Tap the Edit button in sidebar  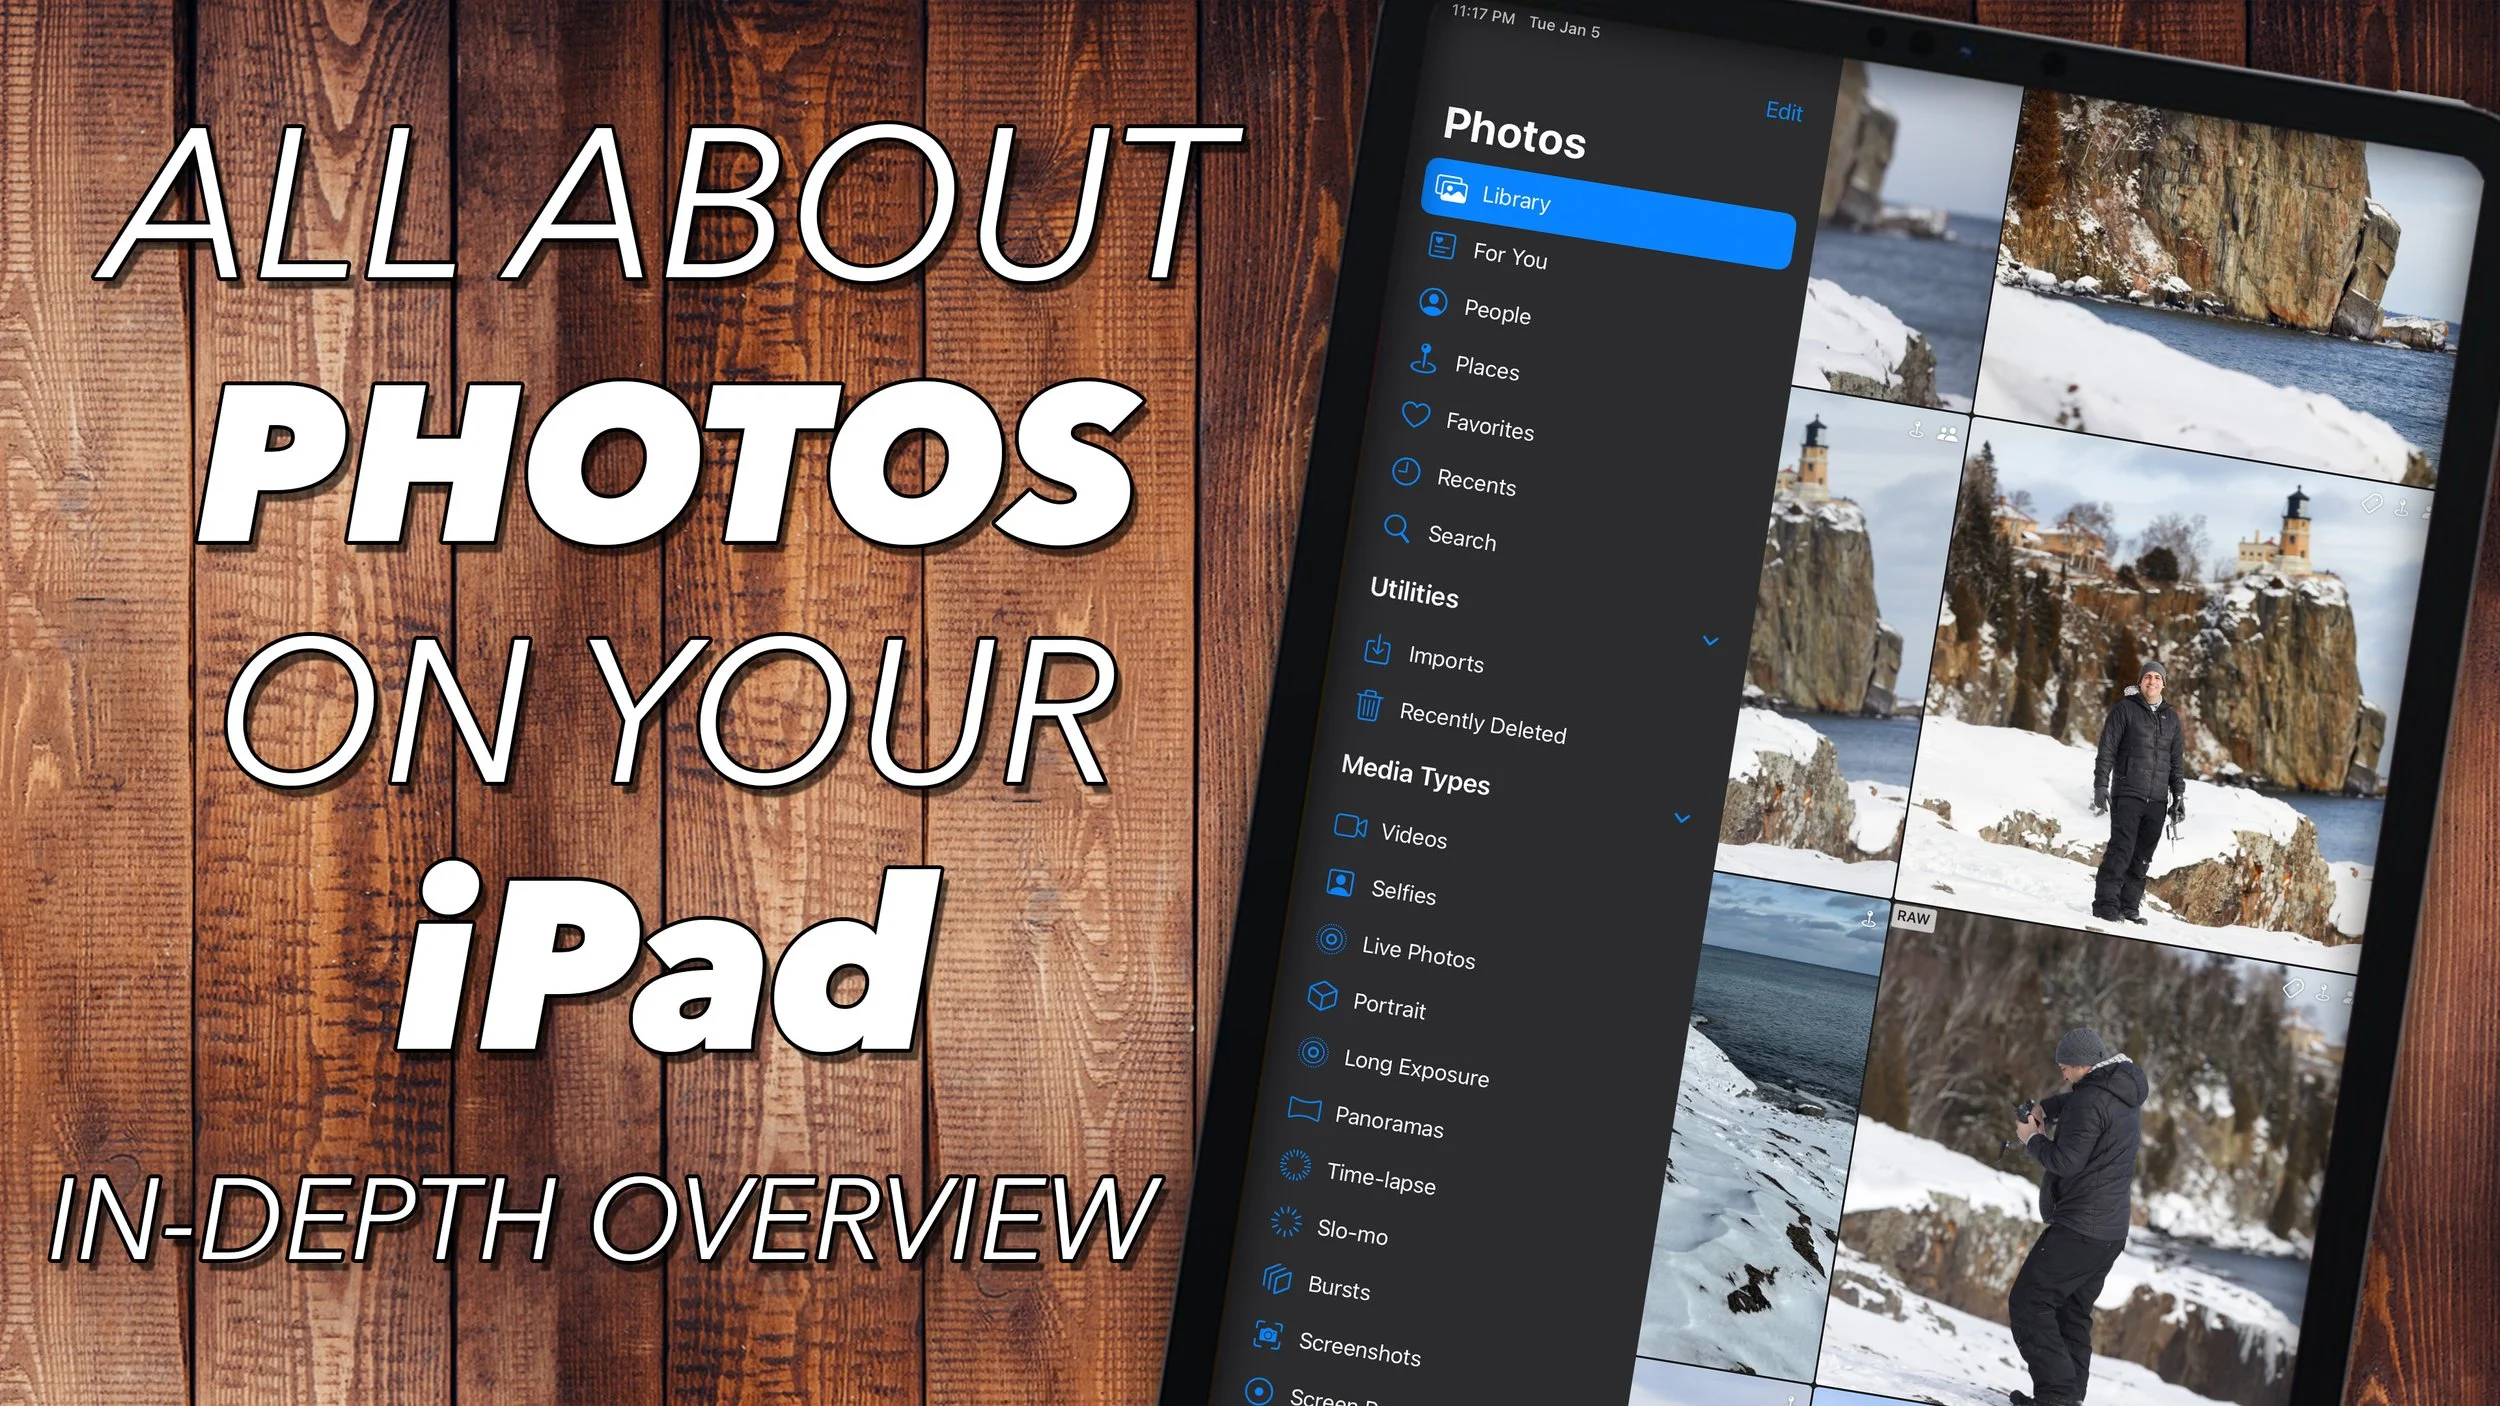1784,111
